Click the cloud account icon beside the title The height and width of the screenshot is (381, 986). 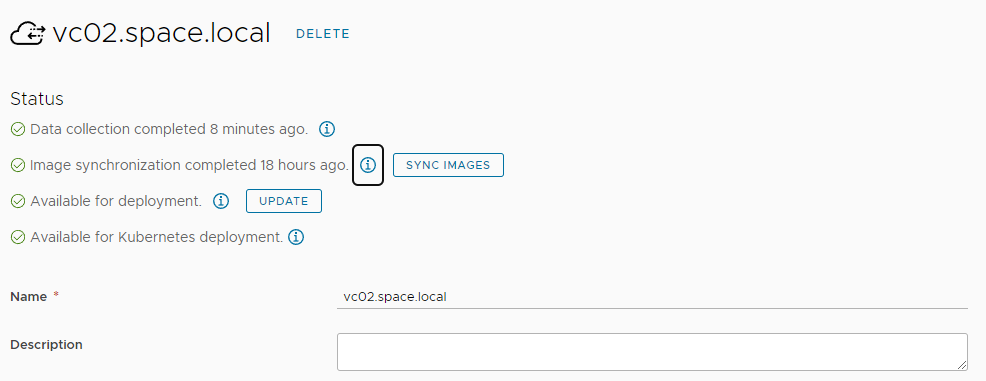click(28, 34)
